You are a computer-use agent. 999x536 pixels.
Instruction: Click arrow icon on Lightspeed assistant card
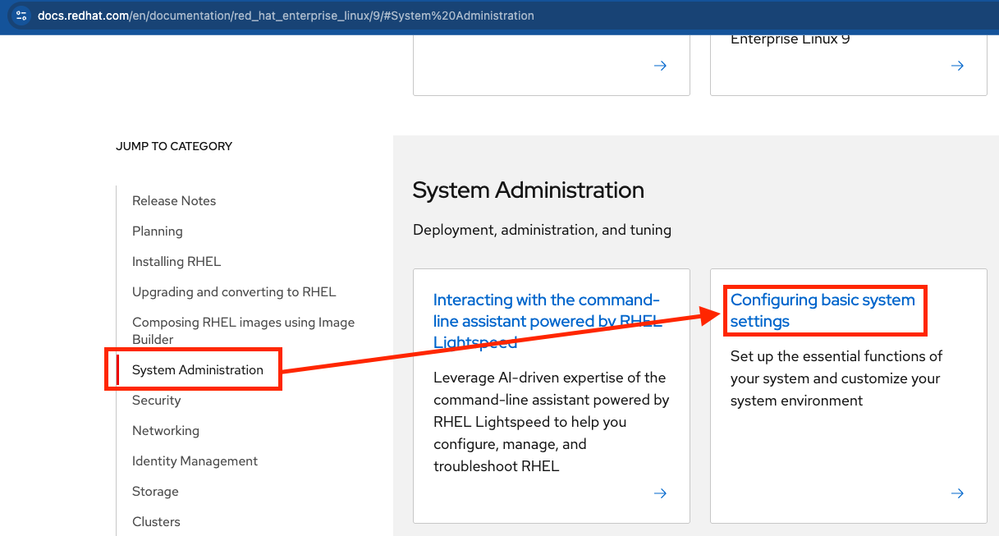click(x=660, y=493)
